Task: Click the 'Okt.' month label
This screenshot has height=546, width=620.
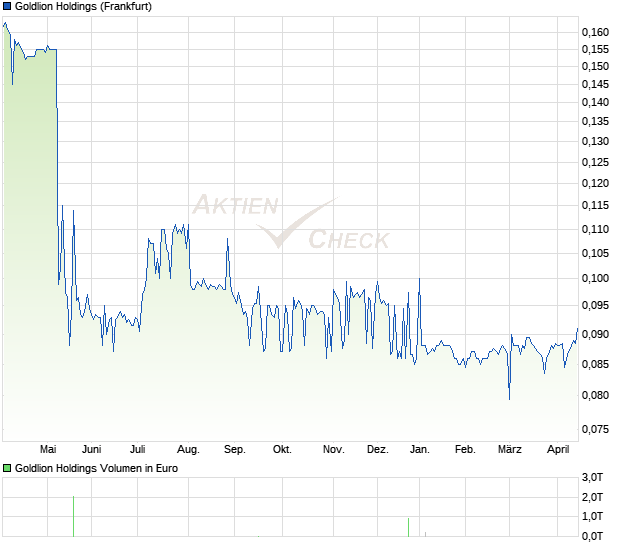Action: tap(282, 450)
